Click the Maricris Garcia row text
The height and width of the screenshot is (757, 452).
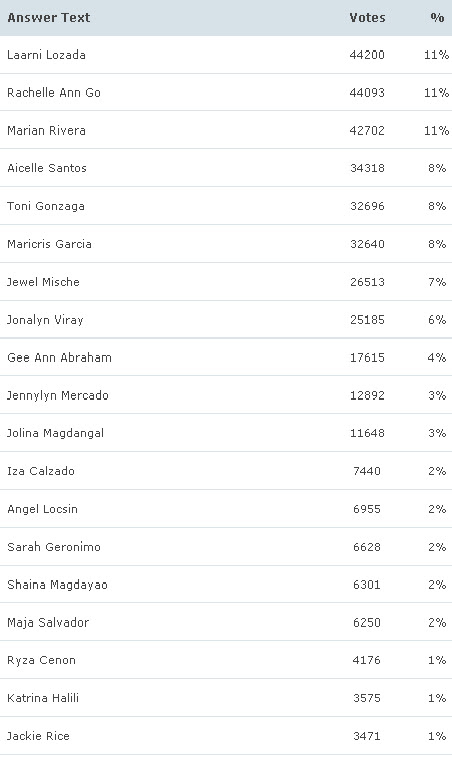pyautogui.click(x=49, y=244)
